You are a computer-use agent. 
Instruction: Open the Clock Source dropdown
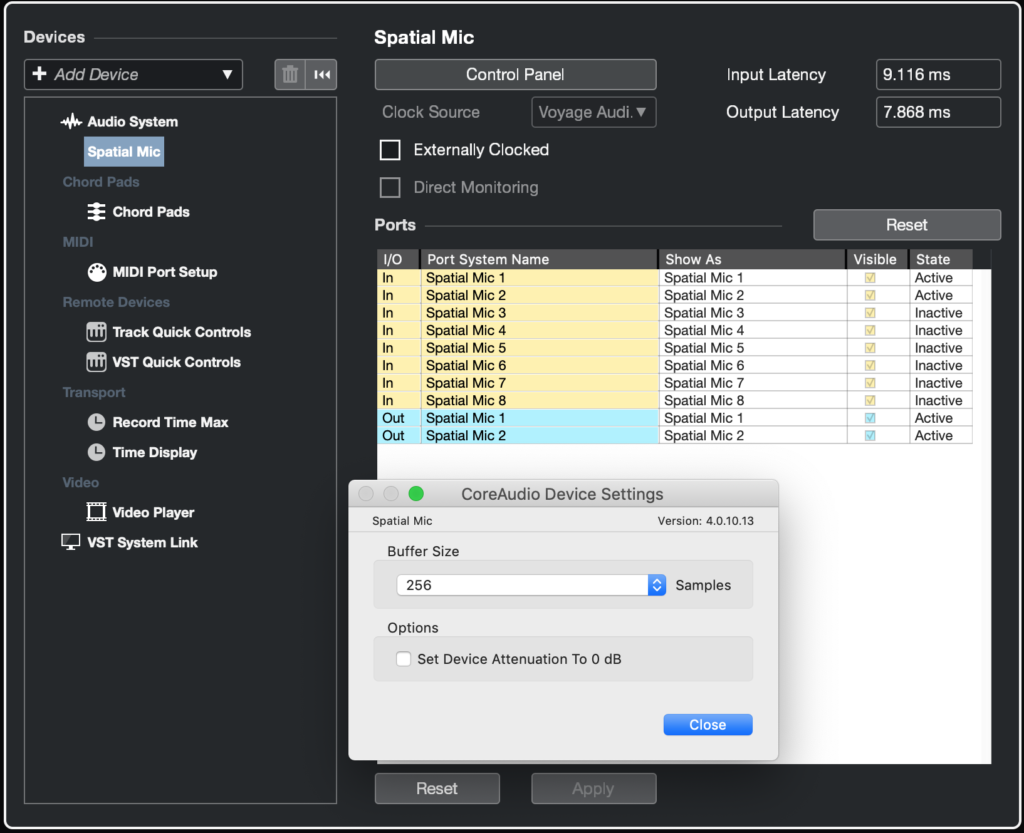594,112
